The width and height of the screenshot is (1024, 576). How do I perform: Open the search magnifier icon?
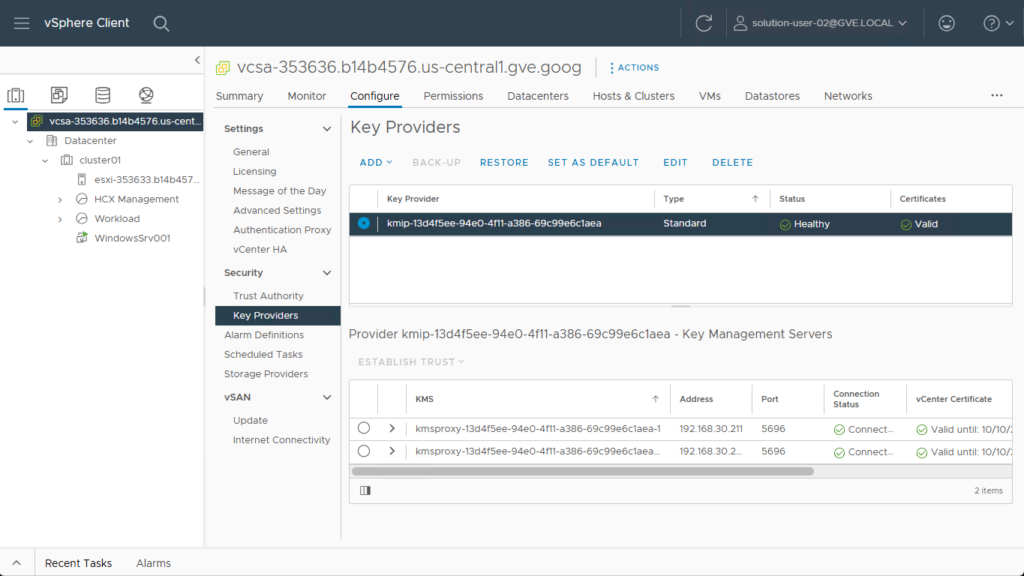161,24
